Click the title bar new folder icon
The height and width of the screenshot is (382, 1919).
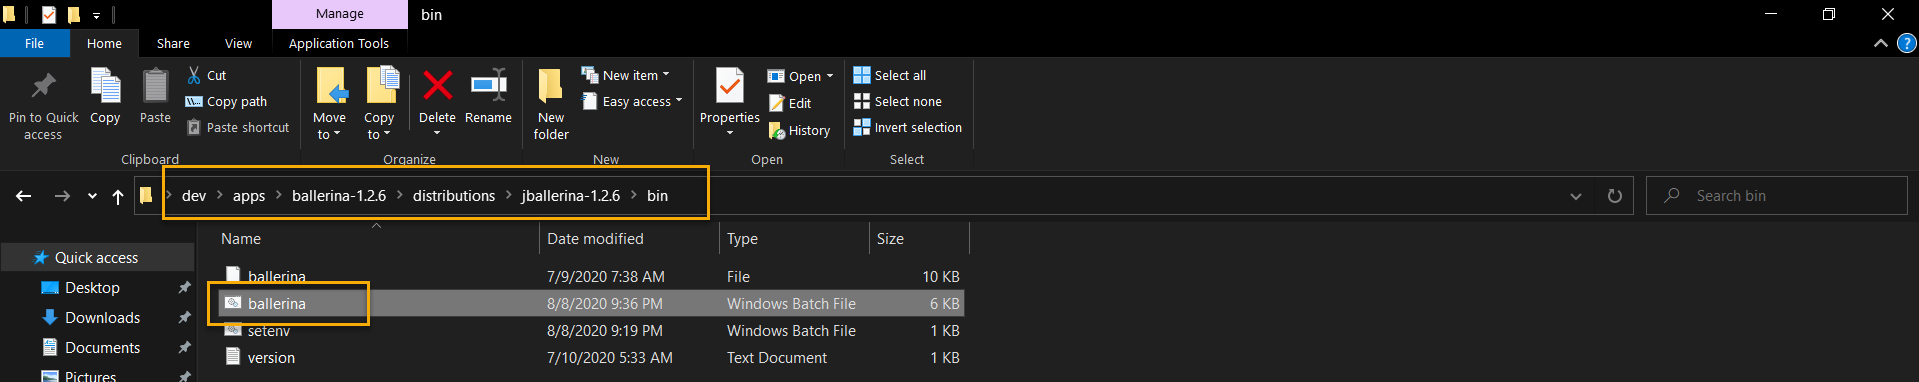pos(73,15)
